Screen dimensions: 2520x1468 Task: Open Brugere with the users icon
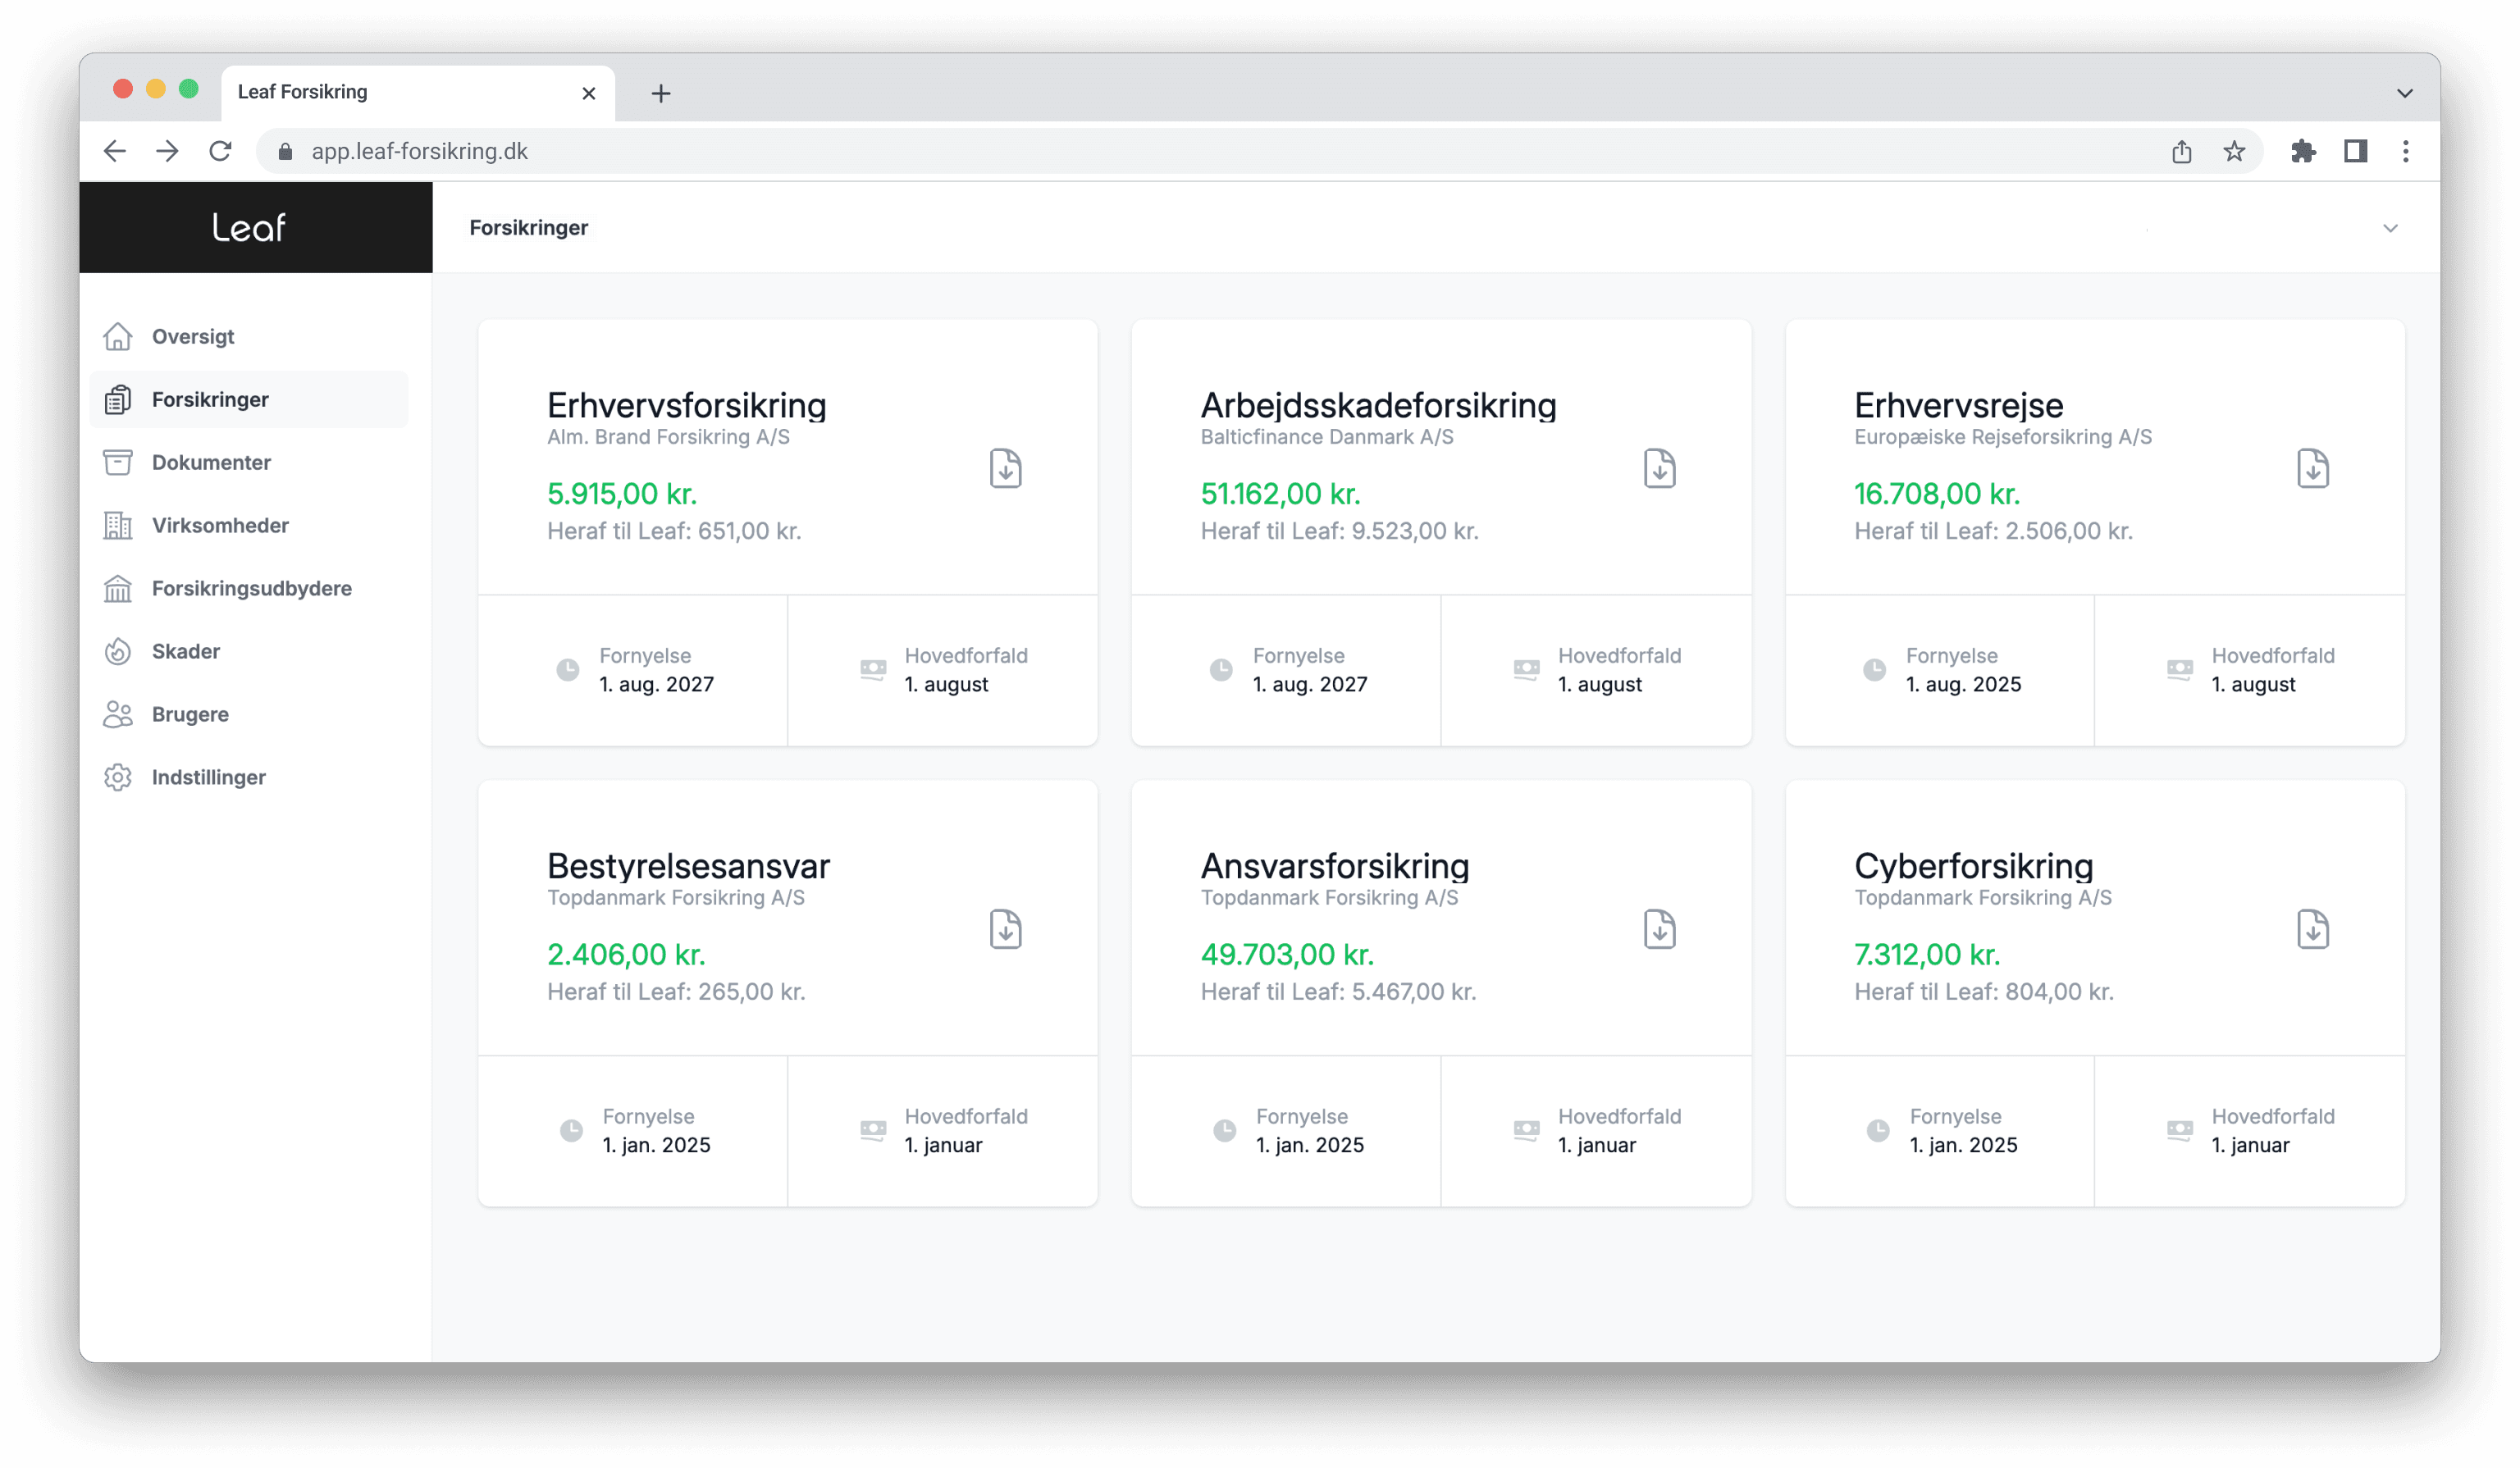point(118,714)
